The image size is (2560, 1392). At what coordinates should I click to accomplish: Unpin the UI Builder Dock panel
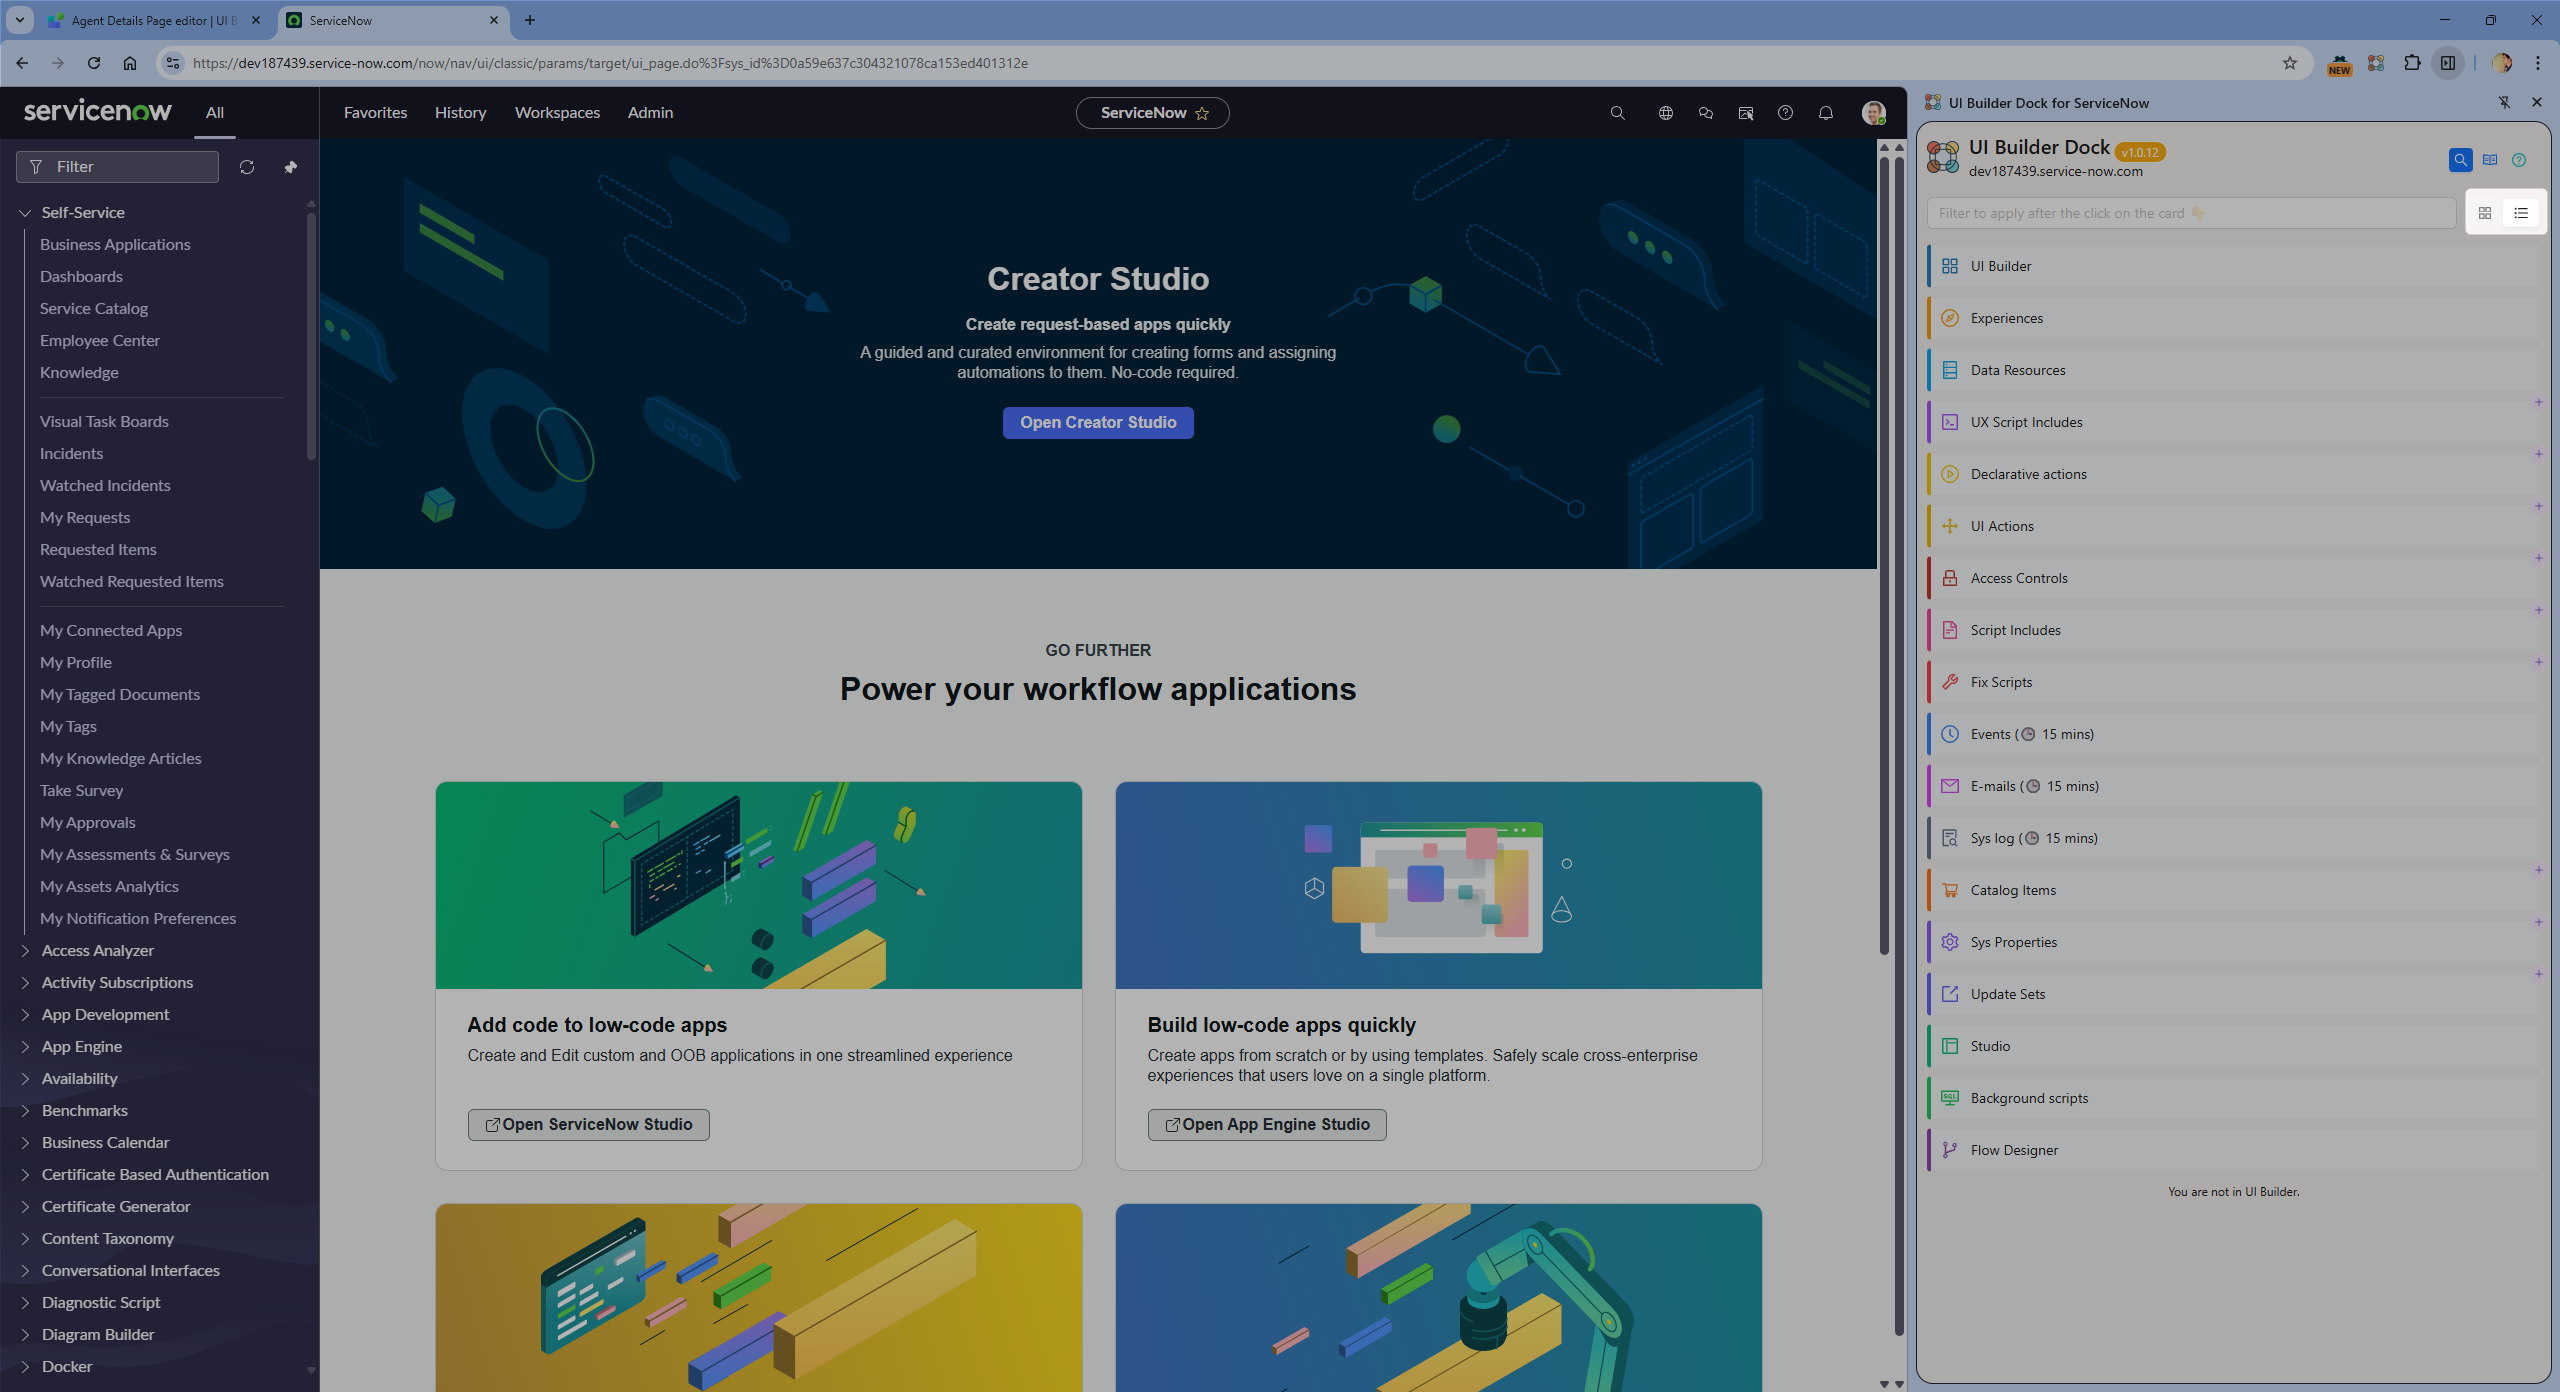click(x=2505, y=102)
